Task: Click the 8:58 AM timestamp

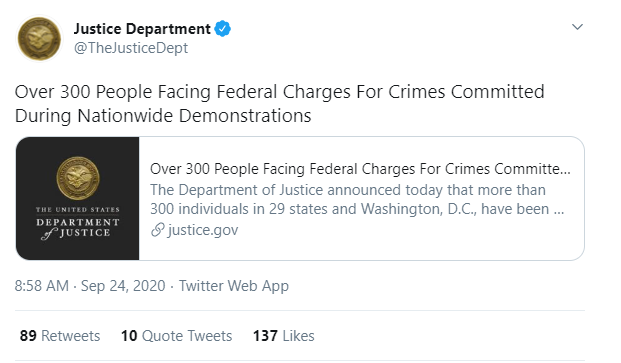Action: [42, 285]
